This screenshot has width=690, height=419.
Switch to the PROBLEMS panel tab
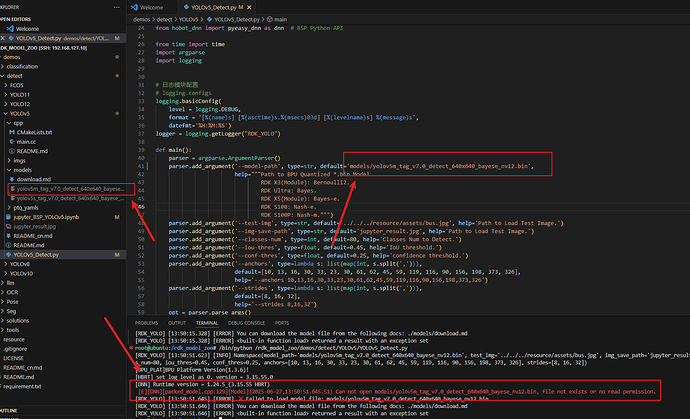147,323
